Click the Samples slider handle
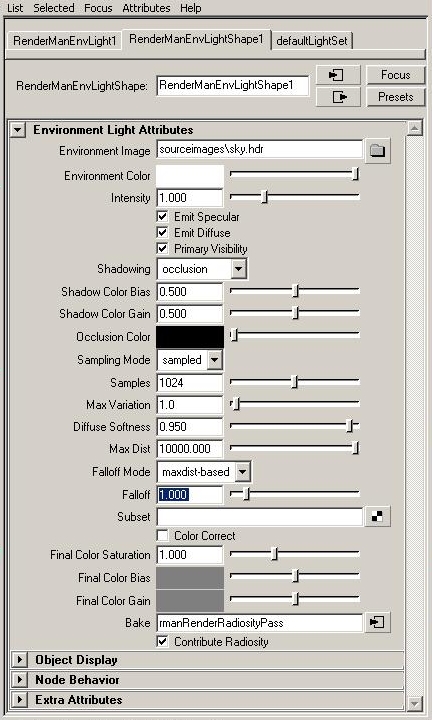432x720 pixels. click(x=296, y=382)
